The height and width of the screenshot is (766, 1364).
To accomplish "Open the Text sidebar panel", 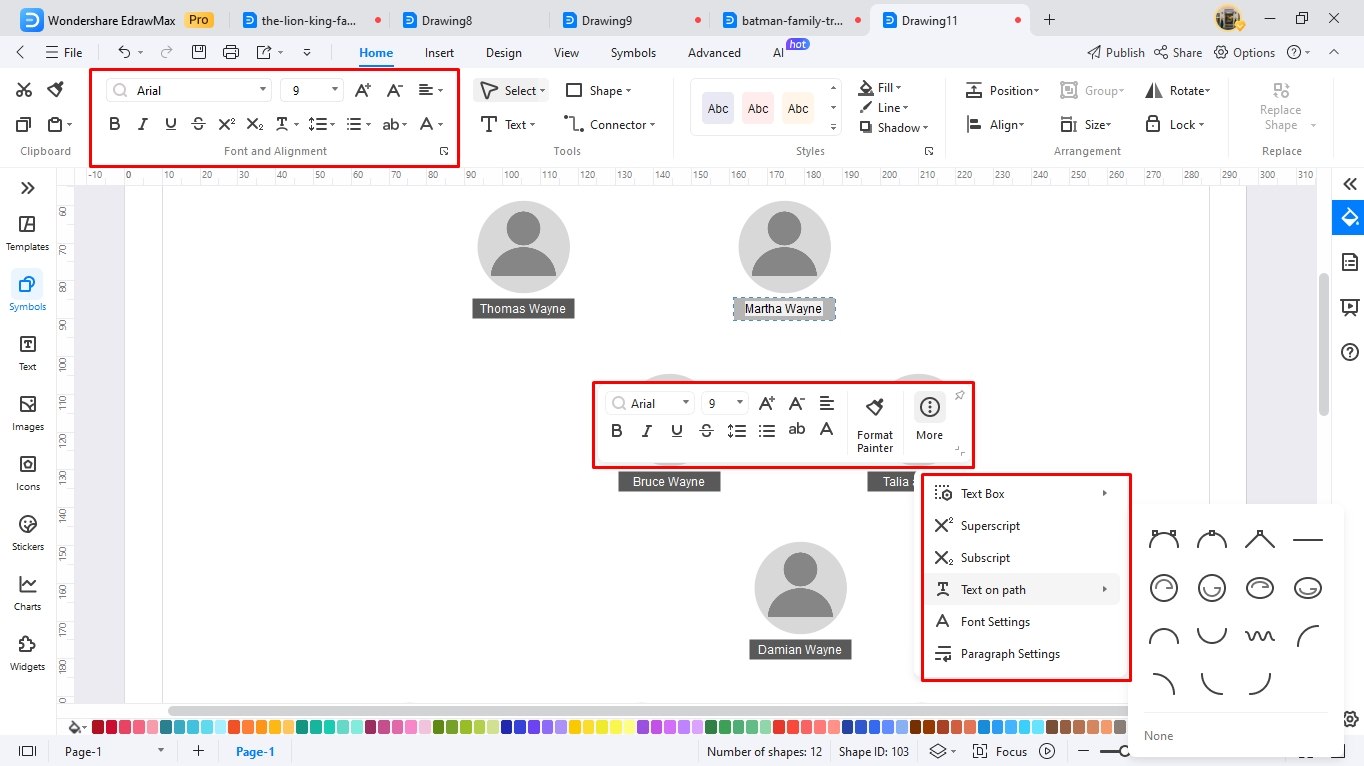I will point(27,353).
